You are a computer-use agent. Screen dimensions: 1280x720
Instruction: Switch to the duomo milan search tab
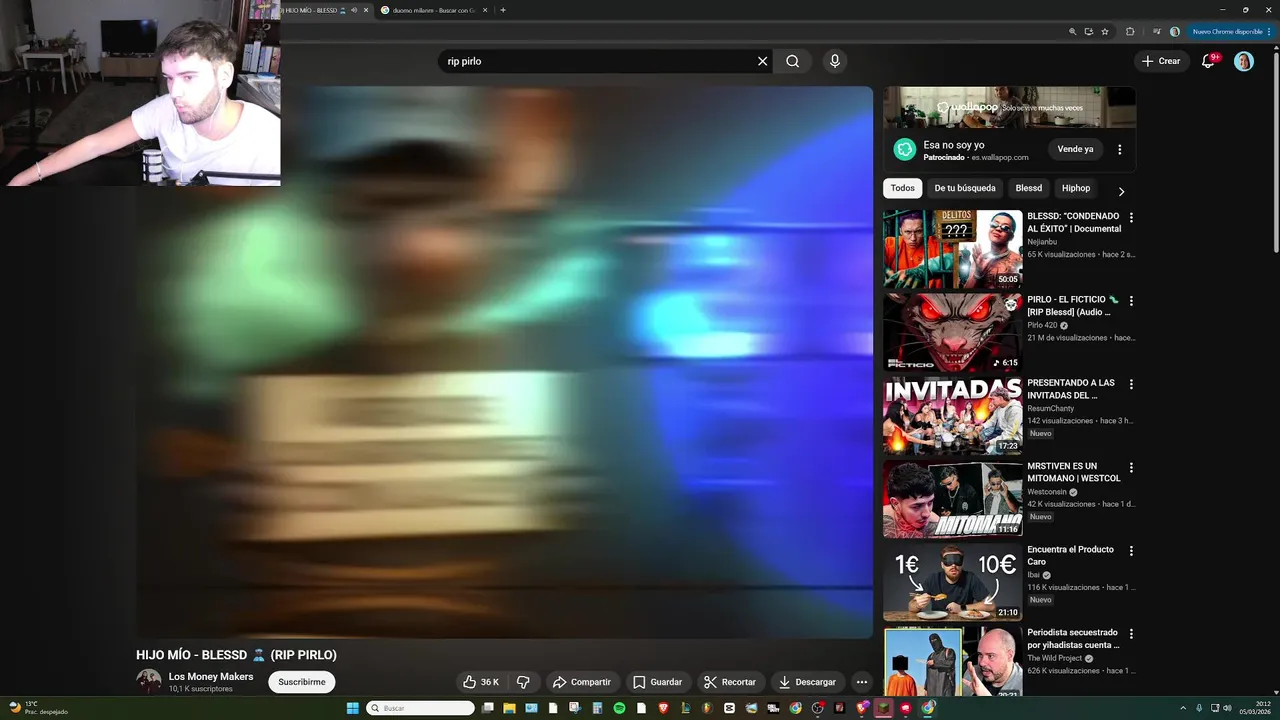coord(434,10)
